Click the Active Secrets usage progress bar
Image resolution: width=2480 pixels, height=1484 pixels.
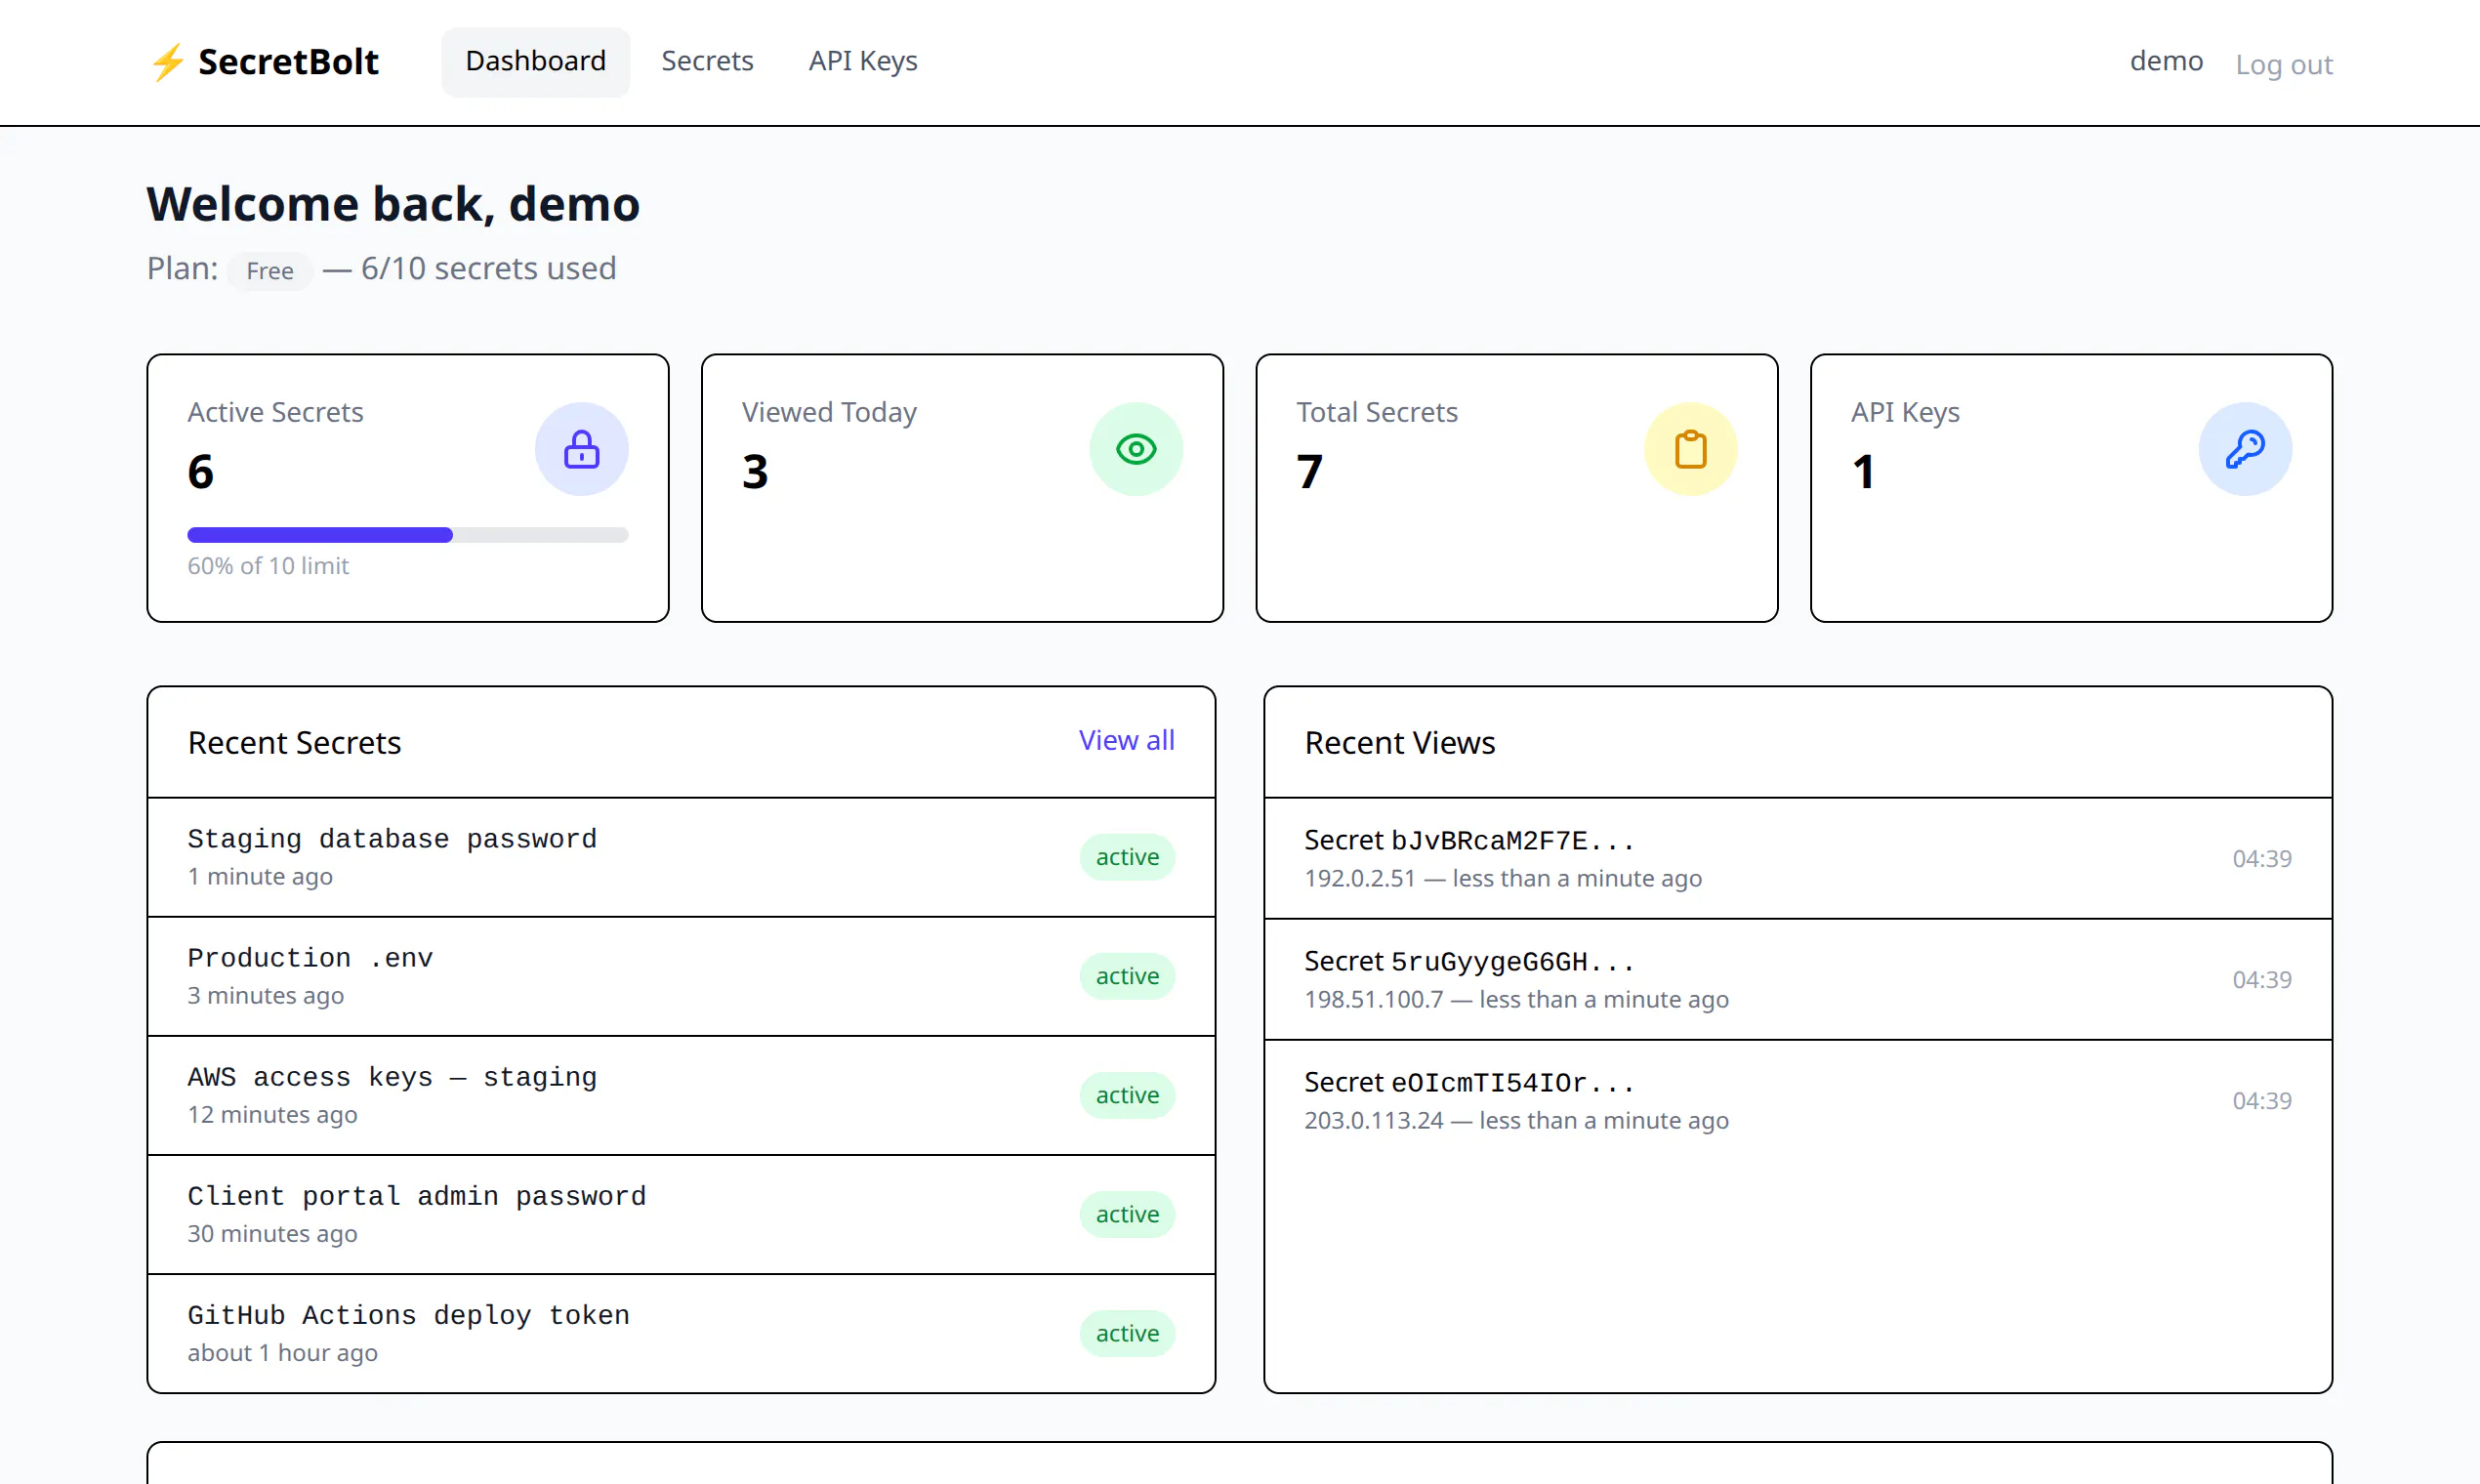(x=408, y=535)
